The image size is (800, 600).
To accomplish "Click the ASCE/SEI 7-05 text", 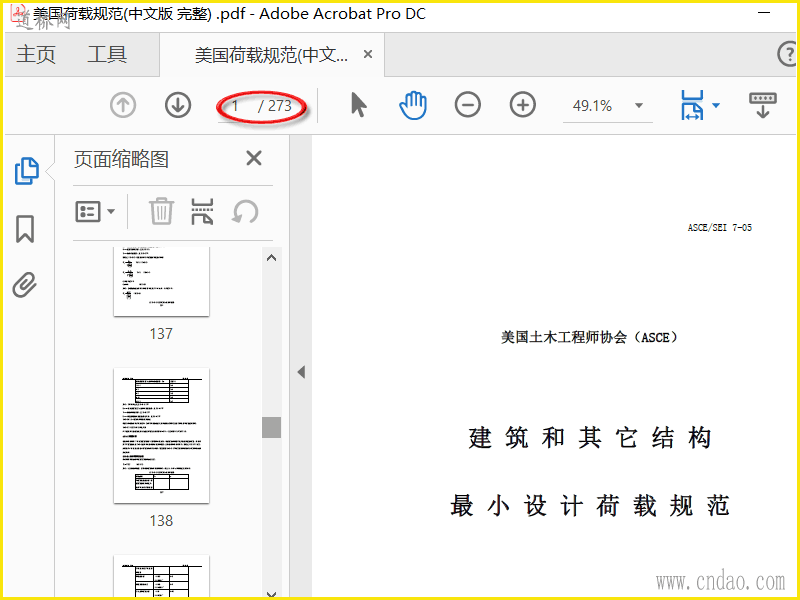I will [719, 228].
